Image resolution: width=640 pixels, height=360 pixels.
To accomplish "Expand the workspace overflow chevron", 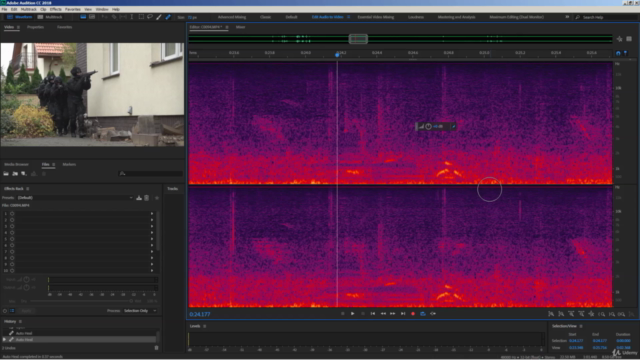I will (567, 17).
